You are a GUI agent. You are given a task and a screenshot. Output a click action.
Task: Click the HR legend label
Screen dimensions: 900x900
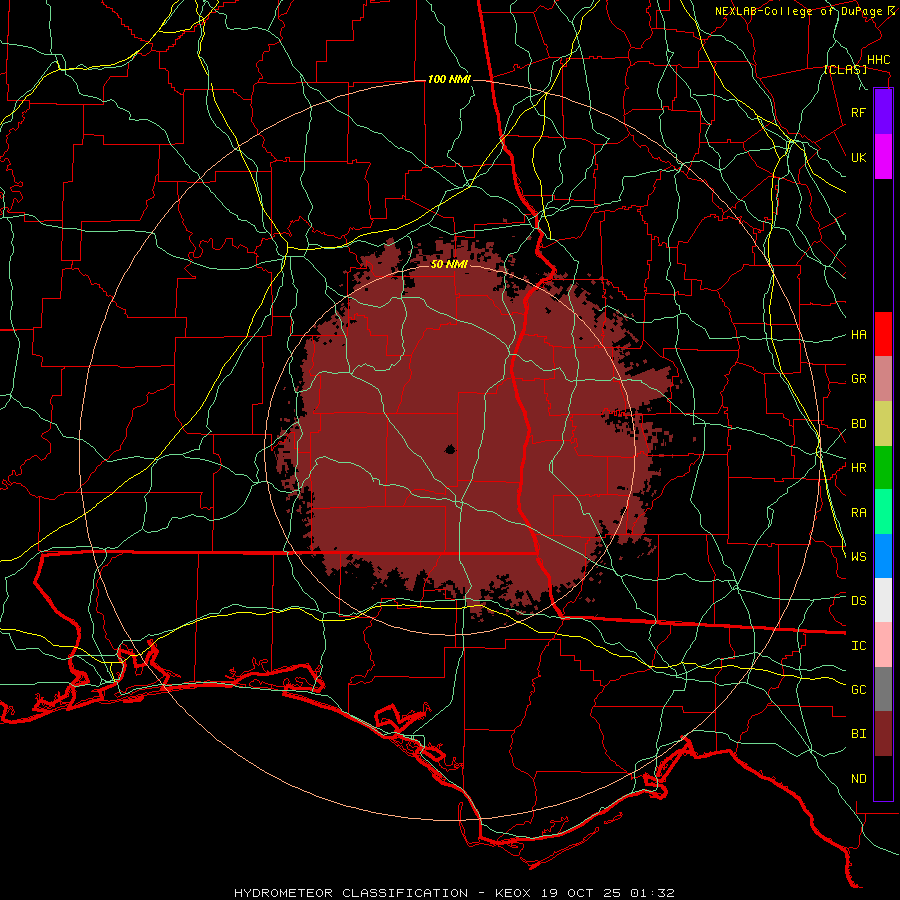(x=858, y=468)
